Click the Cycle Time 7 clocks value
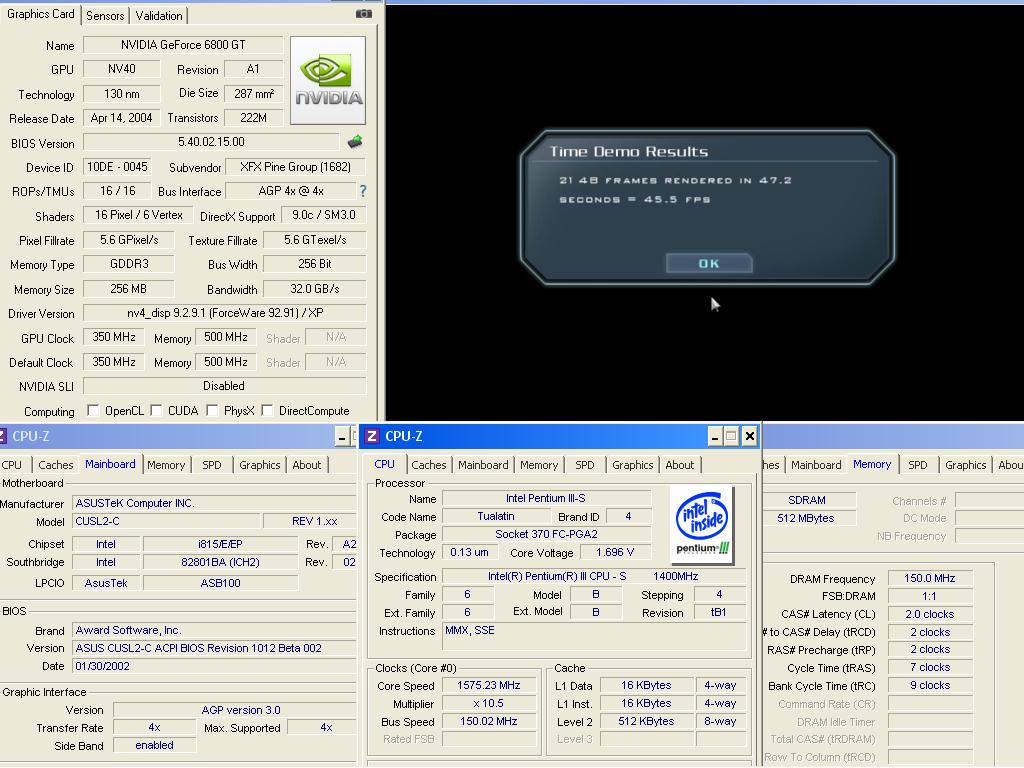The image size is (1024, 768). pos(930,667)
